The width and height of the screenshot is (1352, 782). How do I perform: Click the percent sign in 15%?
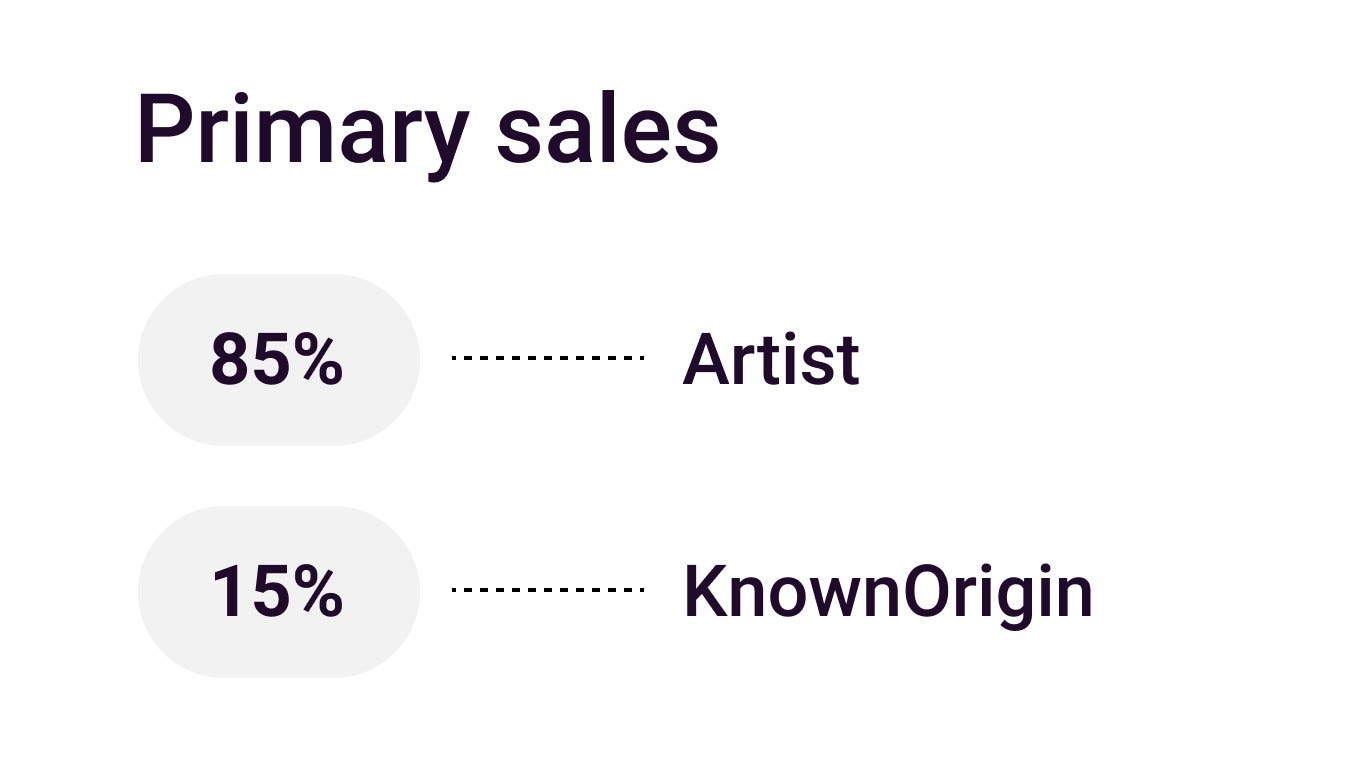[x=318, y=592]
